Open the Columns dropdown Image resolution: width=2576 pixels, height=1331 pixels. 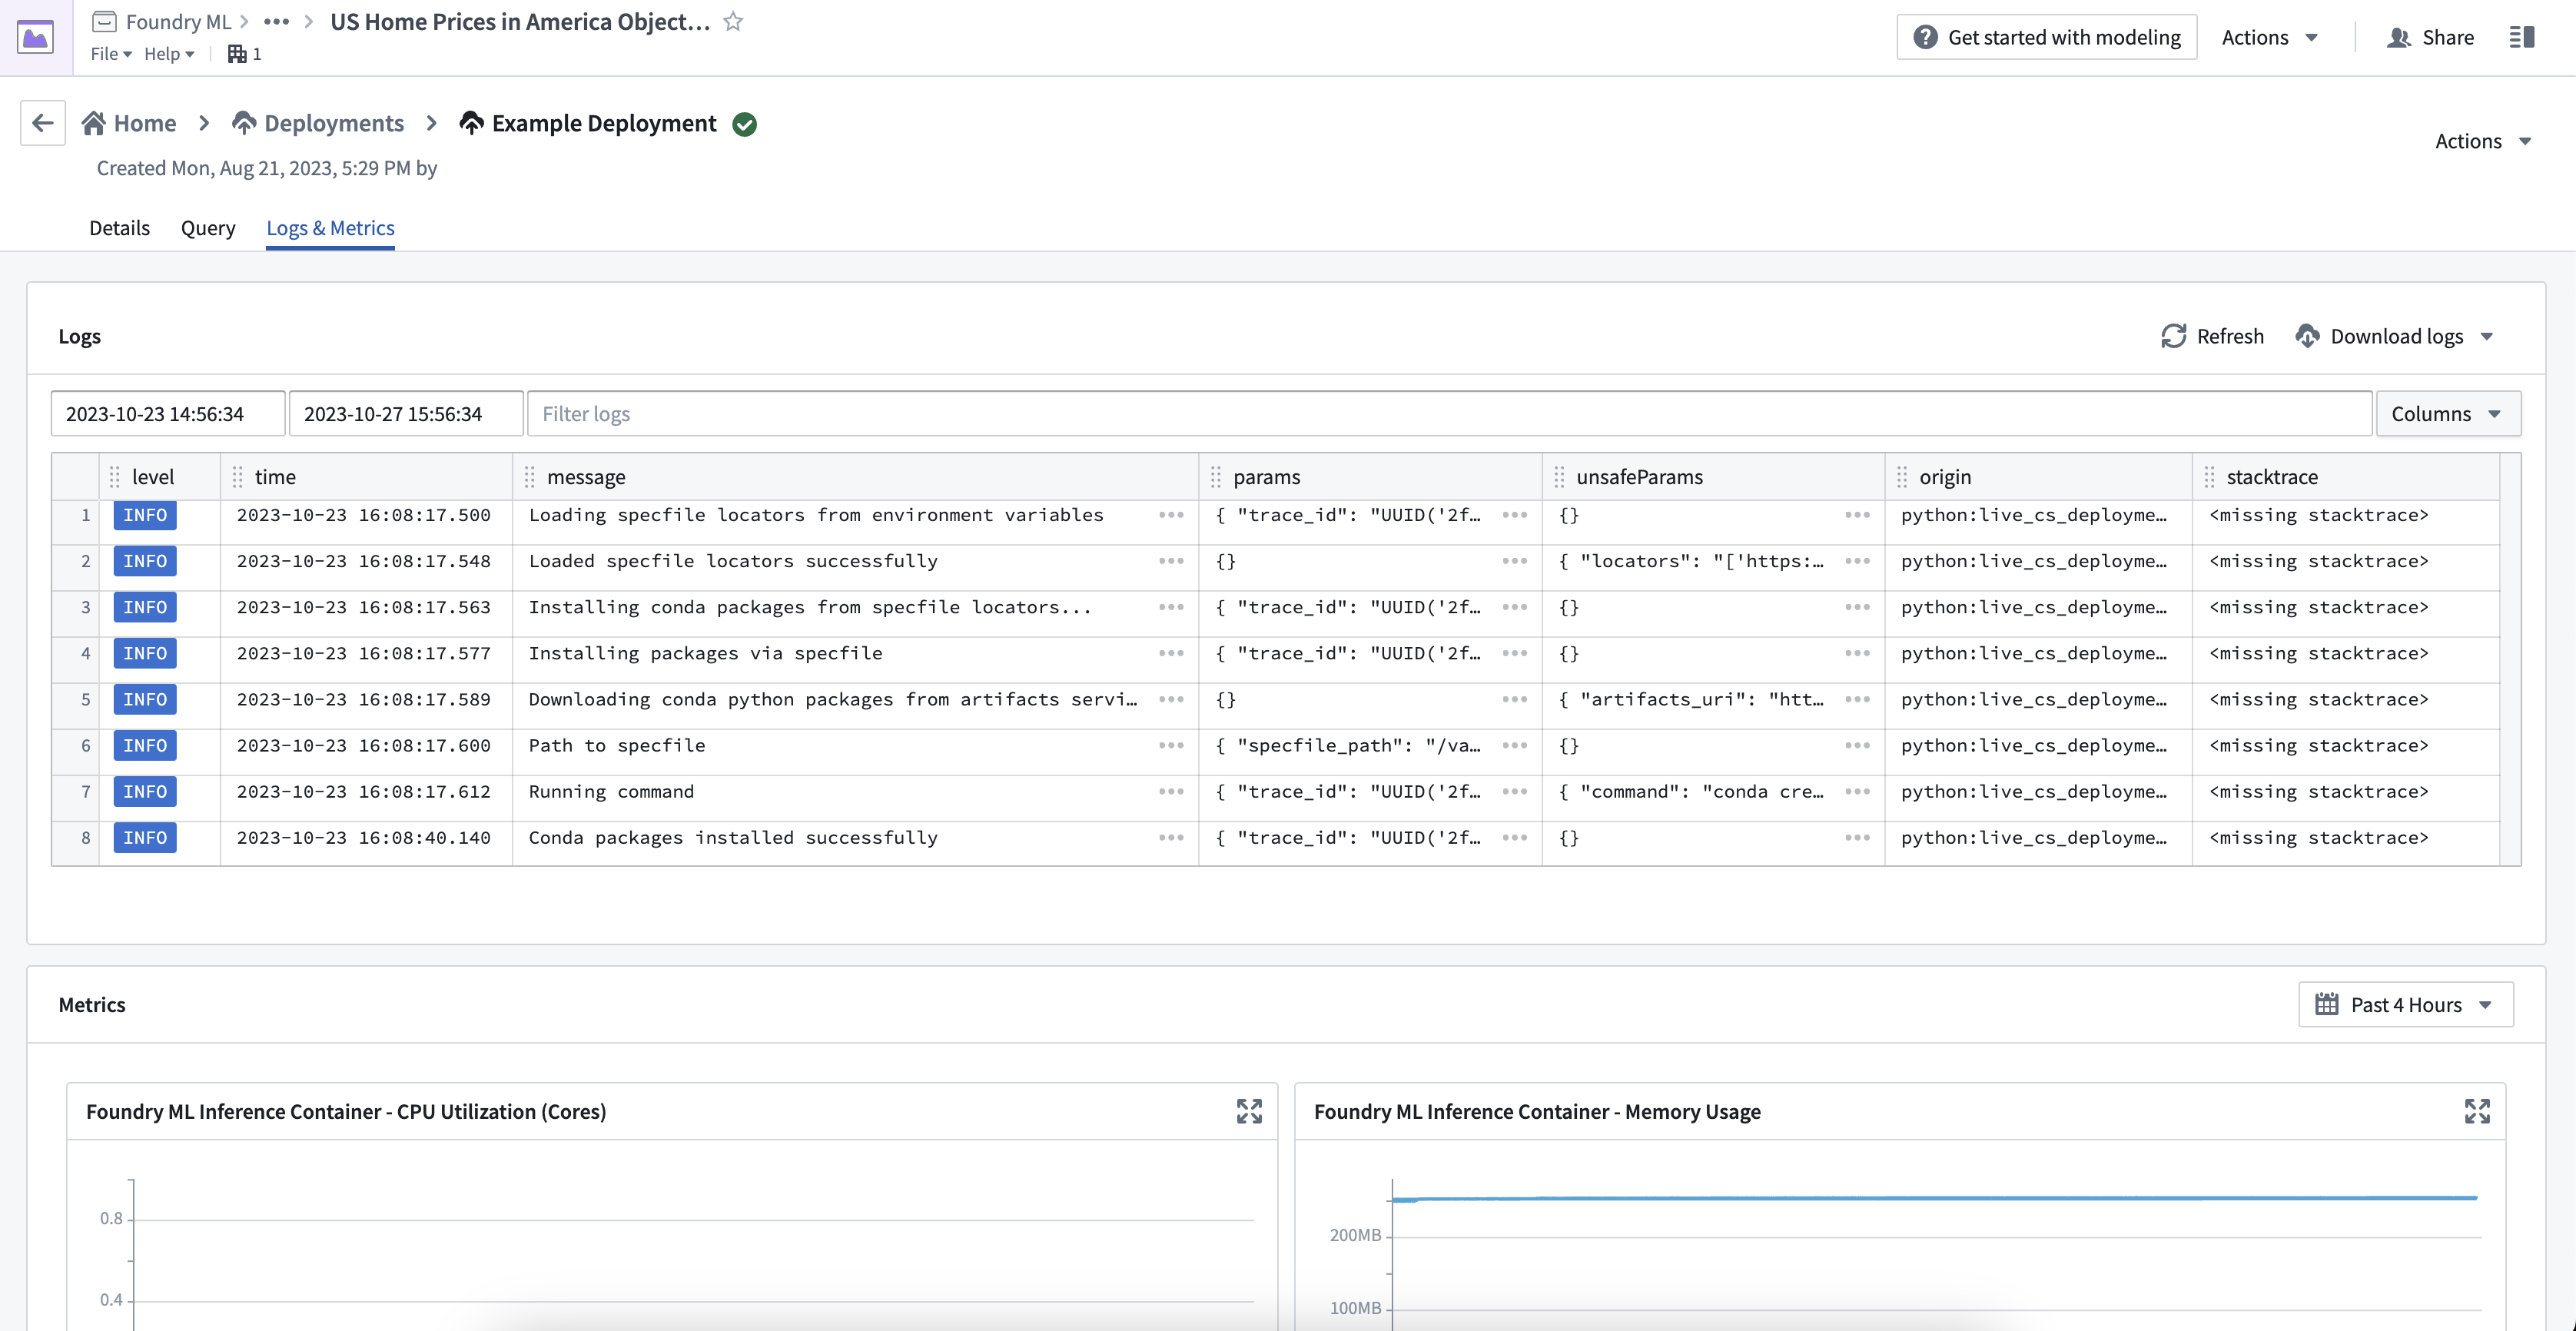tap(2447, 414)
